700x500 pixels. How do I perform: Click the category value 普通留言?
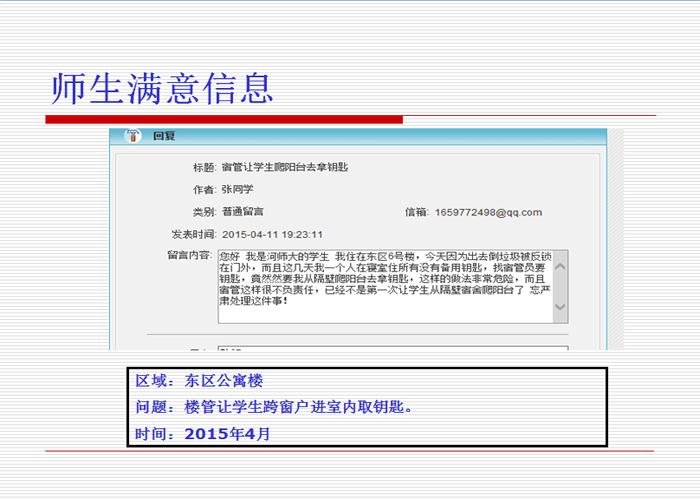coord(243,212)
